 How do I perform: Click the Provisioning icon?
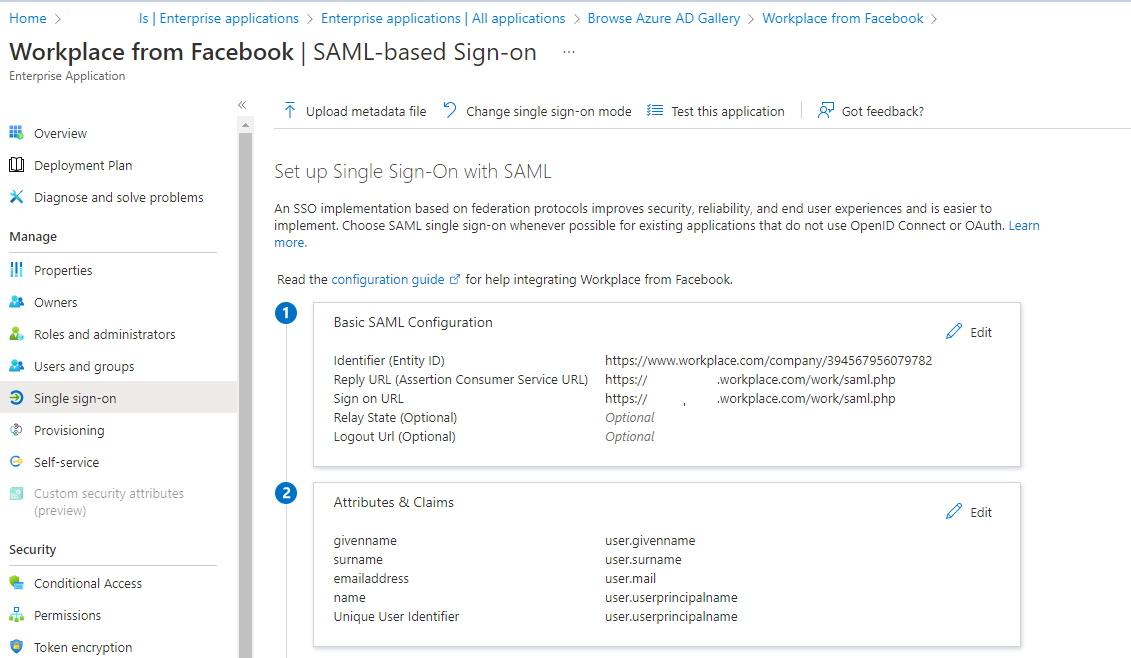[x=16, y=430]
